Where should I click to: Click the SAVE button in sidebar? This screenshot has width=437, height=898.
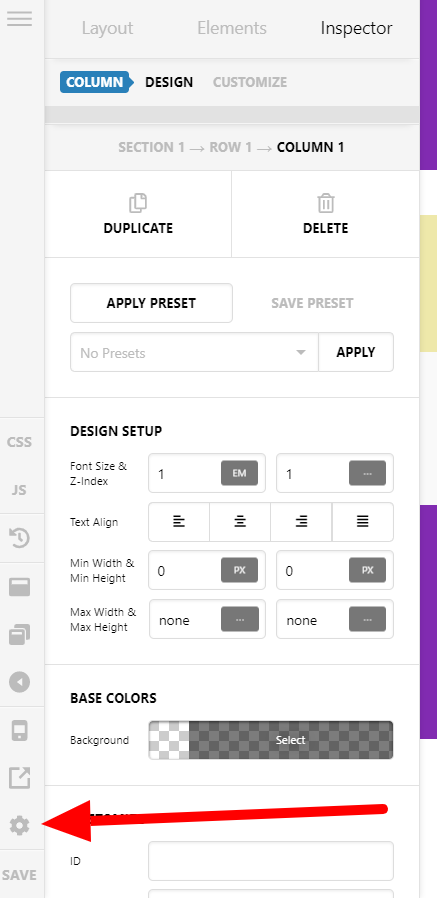coord(19,875)
